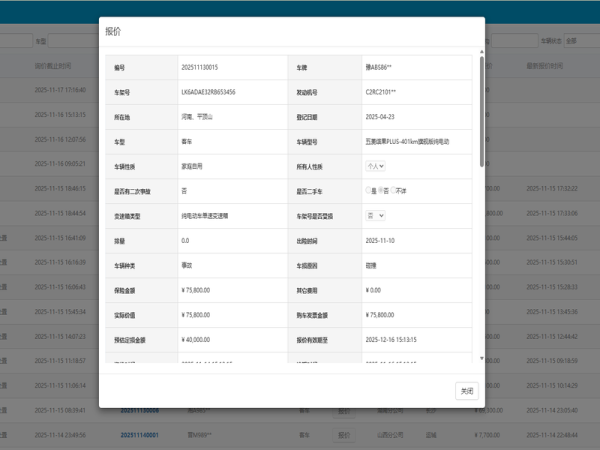Image resolution: width=600 pixels, height=450 pixels.
Task: Open record link 202511130008 in background table
Action: point(139,410)
